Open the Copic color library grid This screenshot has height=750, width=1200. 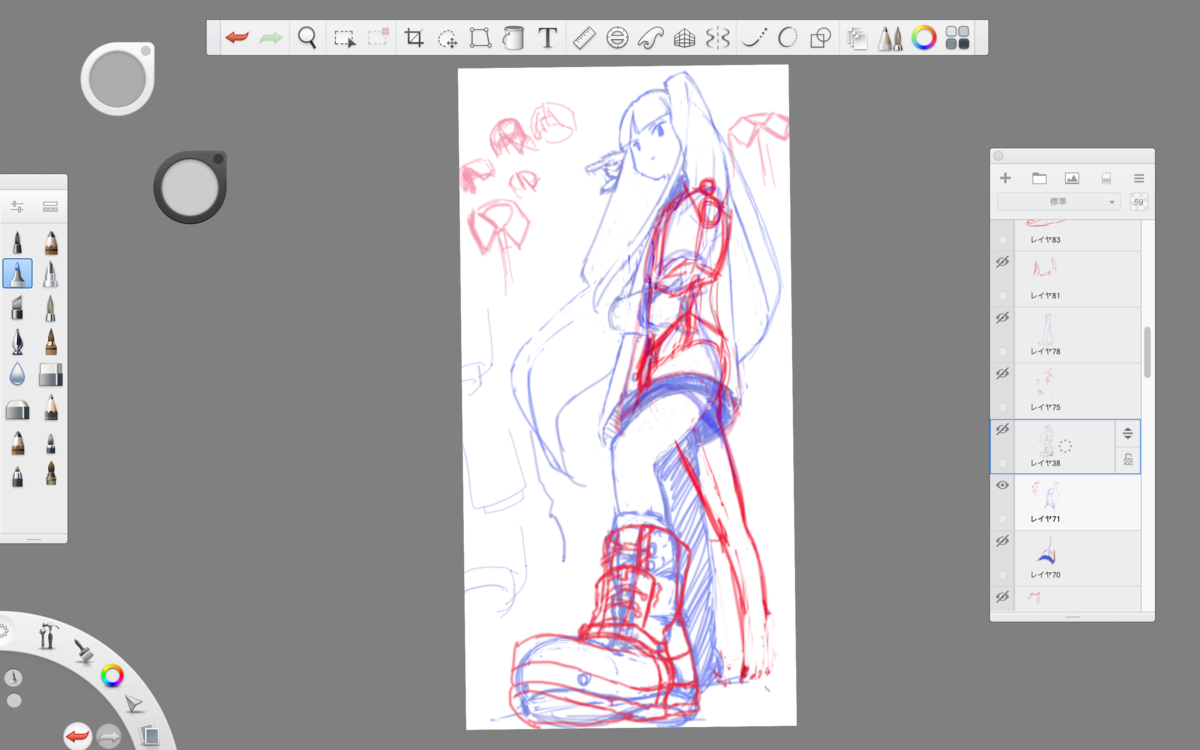click(x=957, y=38)
